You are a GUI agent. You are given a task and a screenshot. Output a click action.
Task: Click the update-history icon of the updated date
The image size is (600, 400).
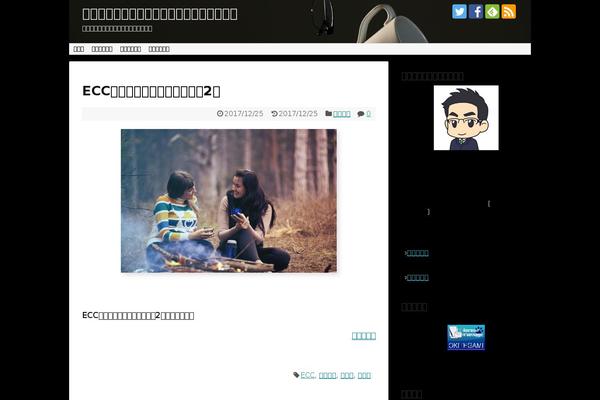274,114
